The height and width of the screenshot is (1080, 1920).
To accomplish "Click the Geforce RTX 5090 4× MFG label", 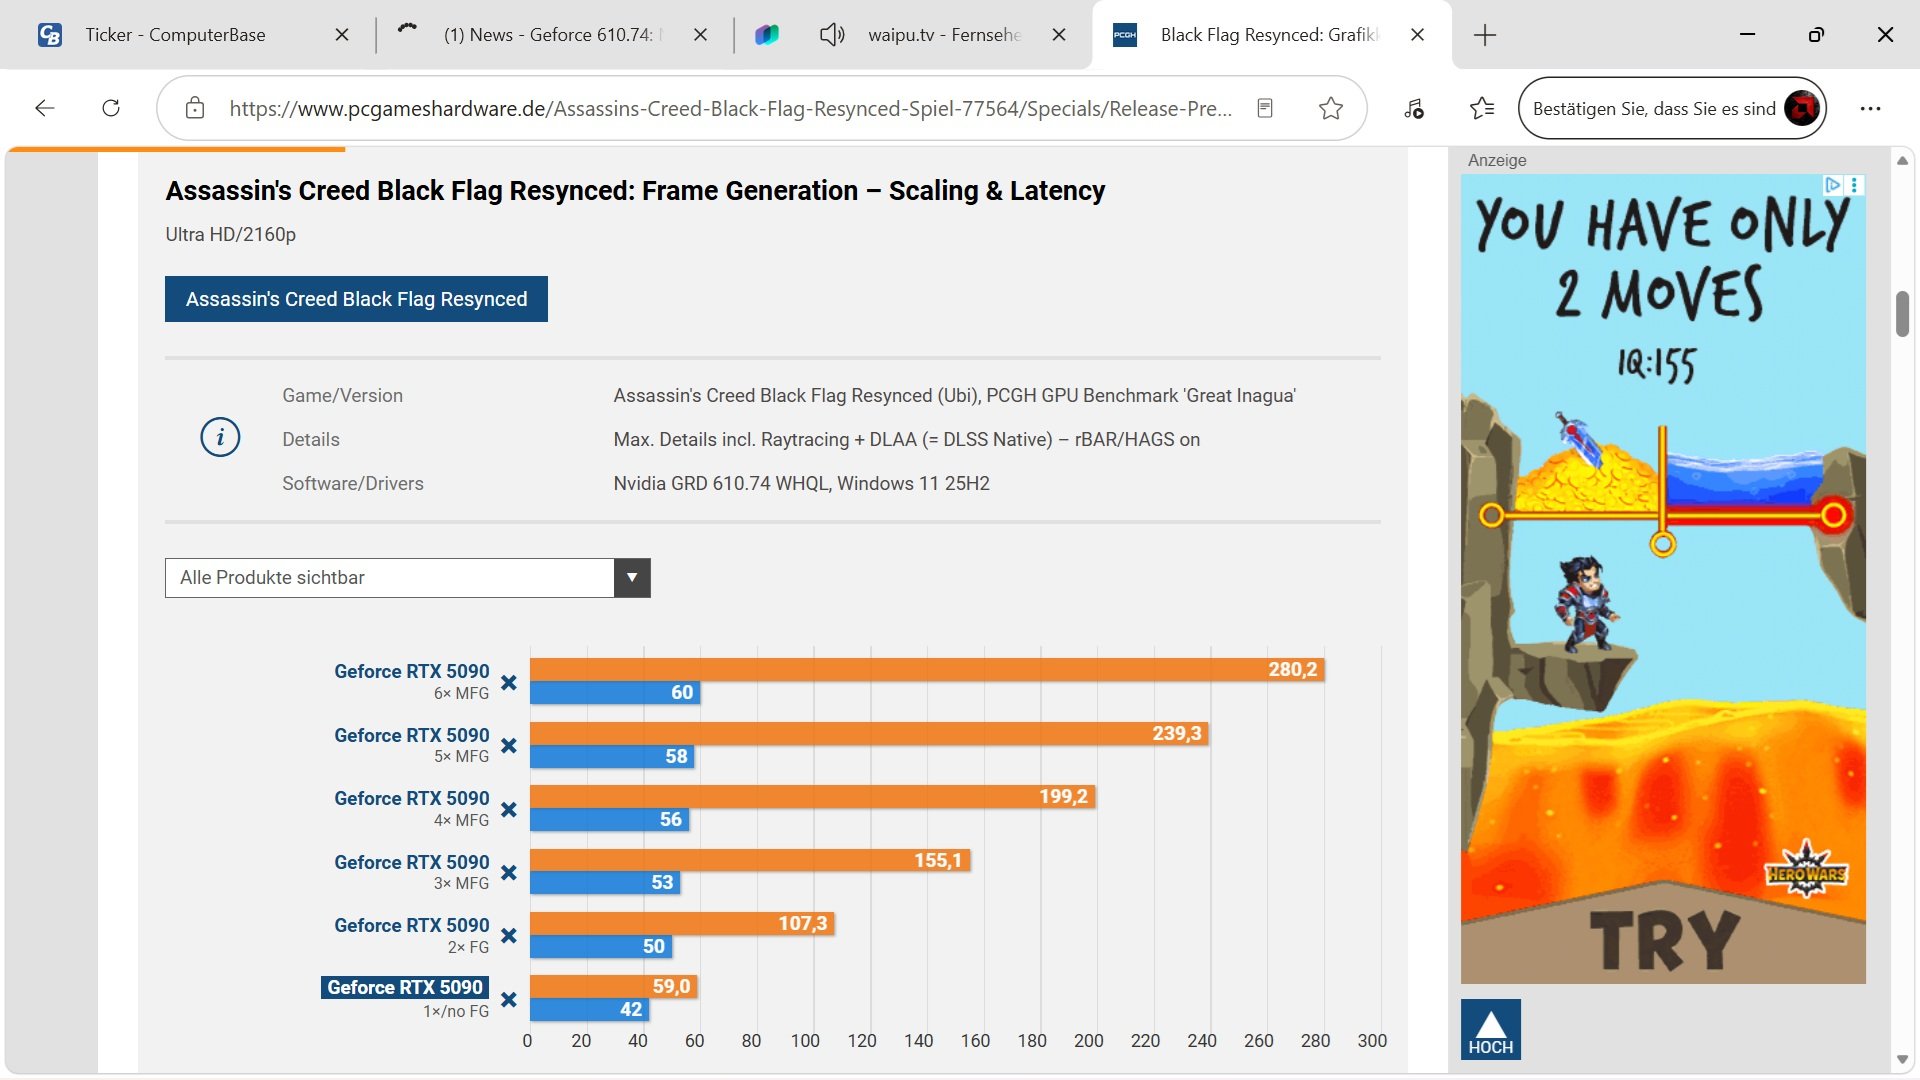I will [411, 799].
